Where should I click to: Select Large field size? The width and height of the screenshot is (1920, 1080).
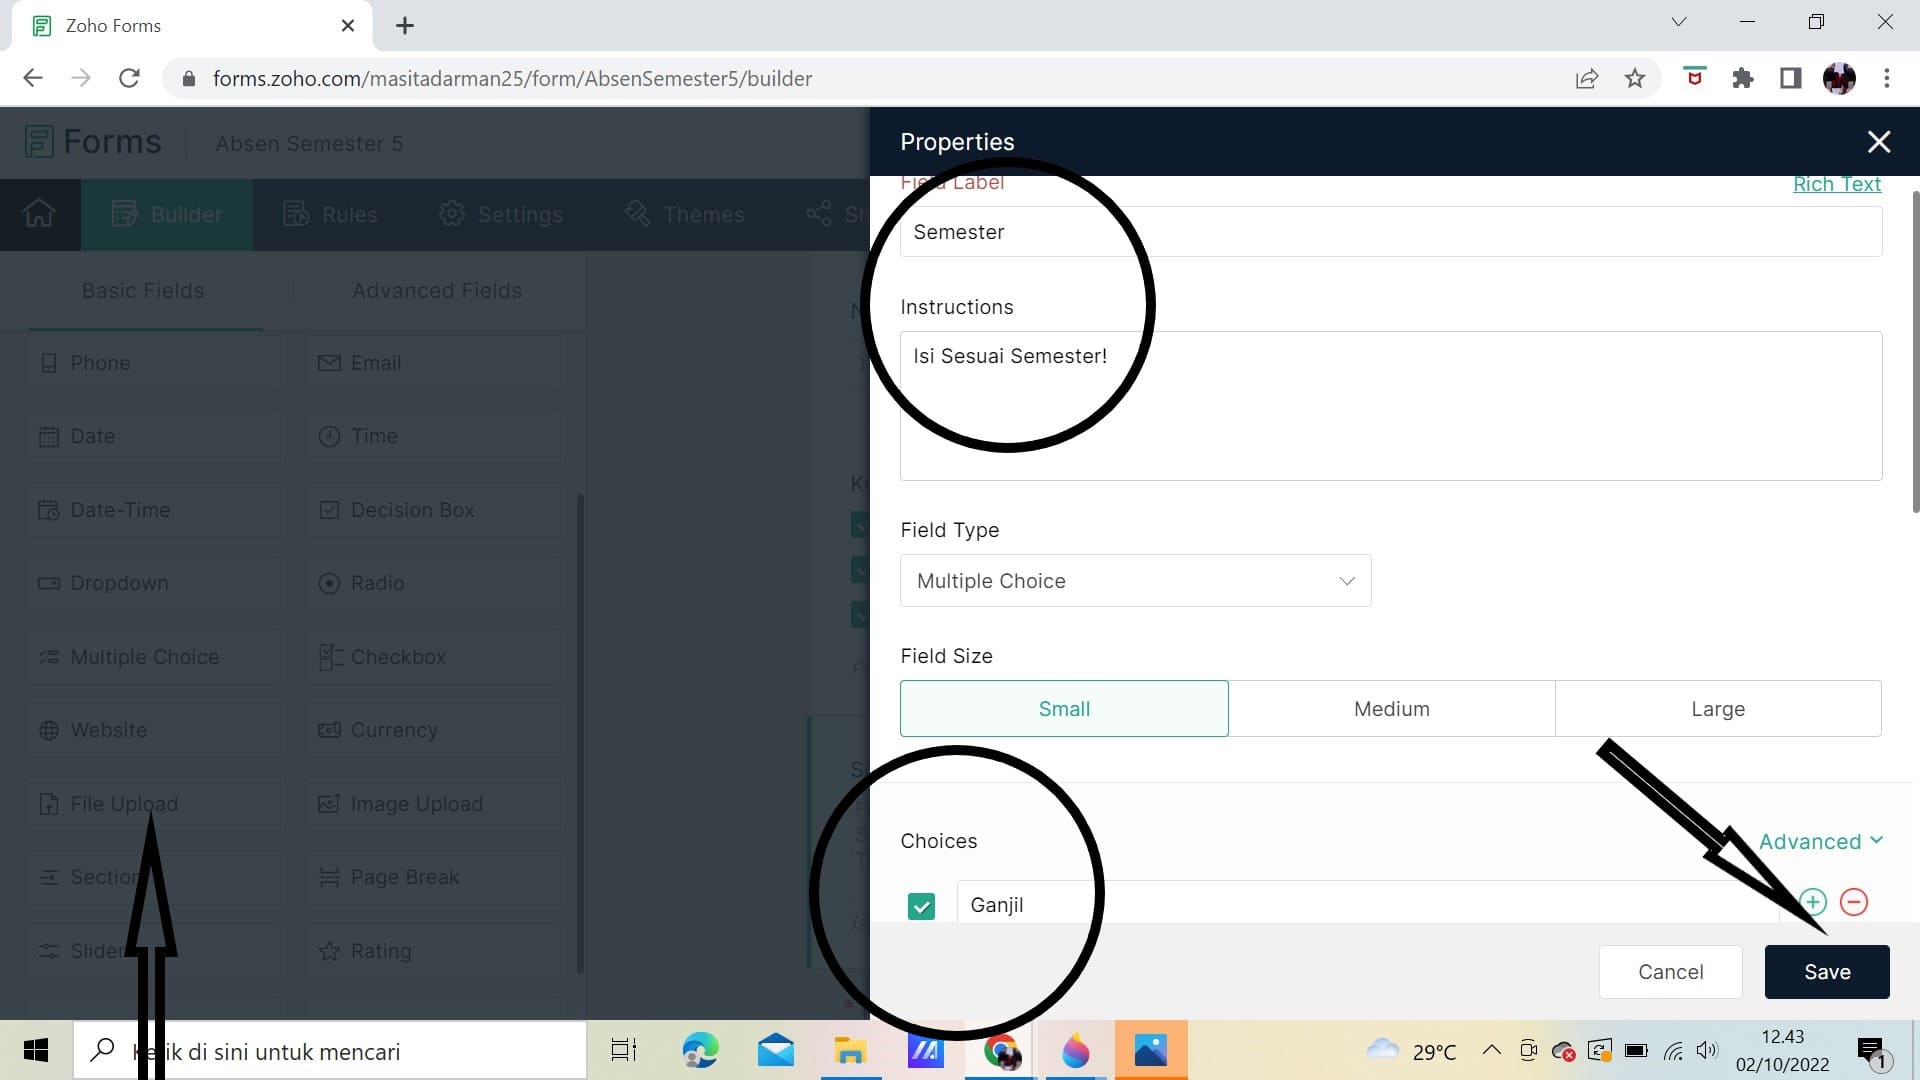tap(1718, 709)
